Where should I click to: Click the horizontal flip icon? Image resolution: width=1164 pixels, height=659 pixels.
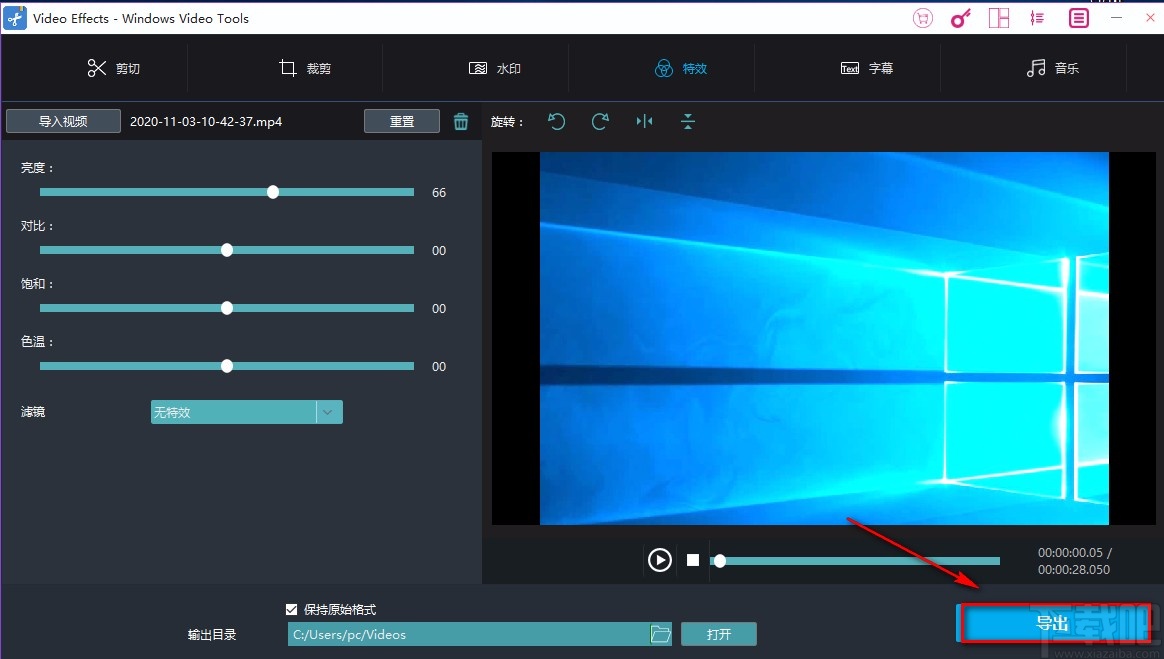point(644,121)
